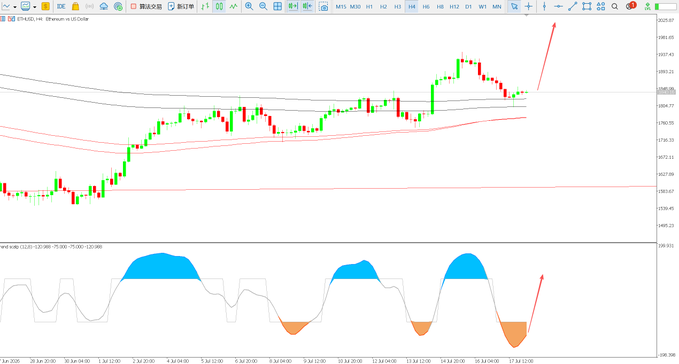Click the depth of market icon in chart corner

tap(3, 19)
